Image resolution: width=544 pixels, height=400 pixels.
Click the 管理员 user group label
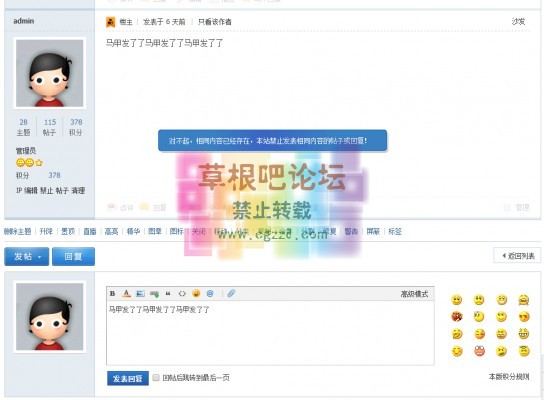pos(26,151)
